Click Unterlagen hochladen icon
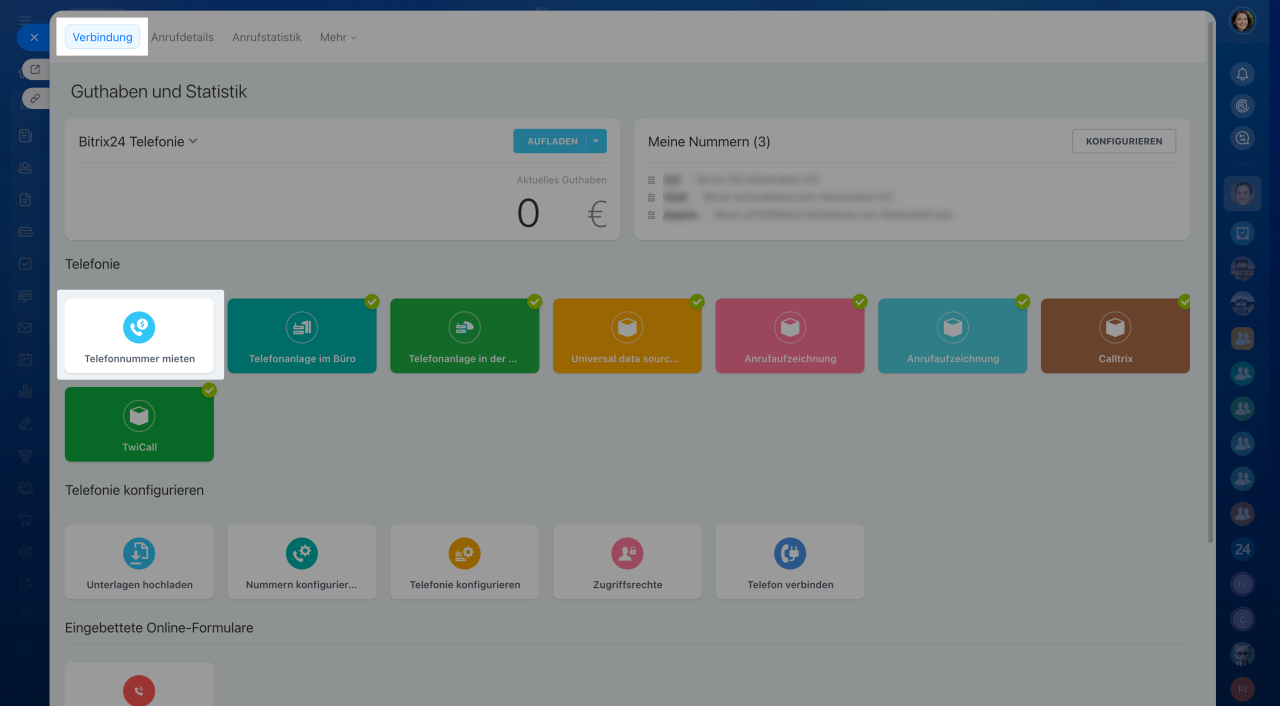The image size is (1280, 706). click(x=139, y=553)
